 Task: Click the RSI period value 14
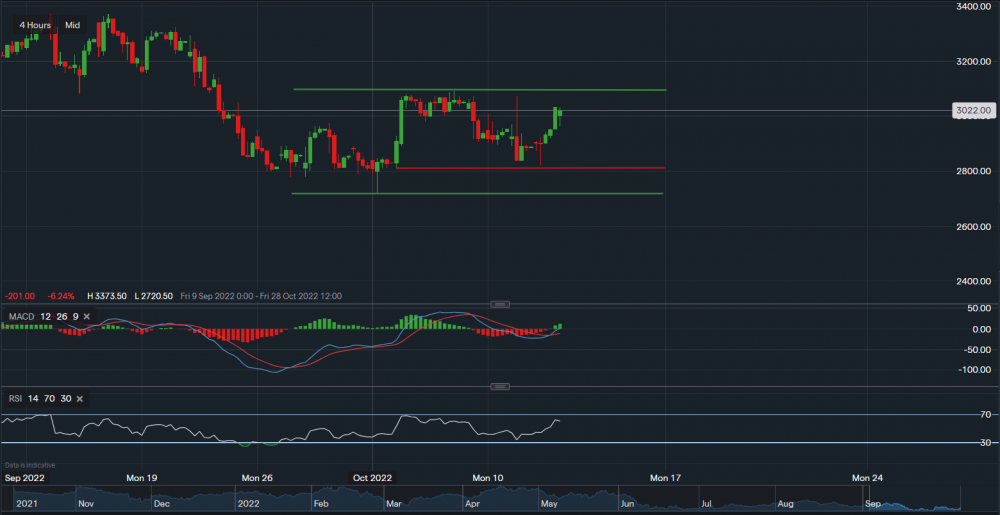coord(33,399)
